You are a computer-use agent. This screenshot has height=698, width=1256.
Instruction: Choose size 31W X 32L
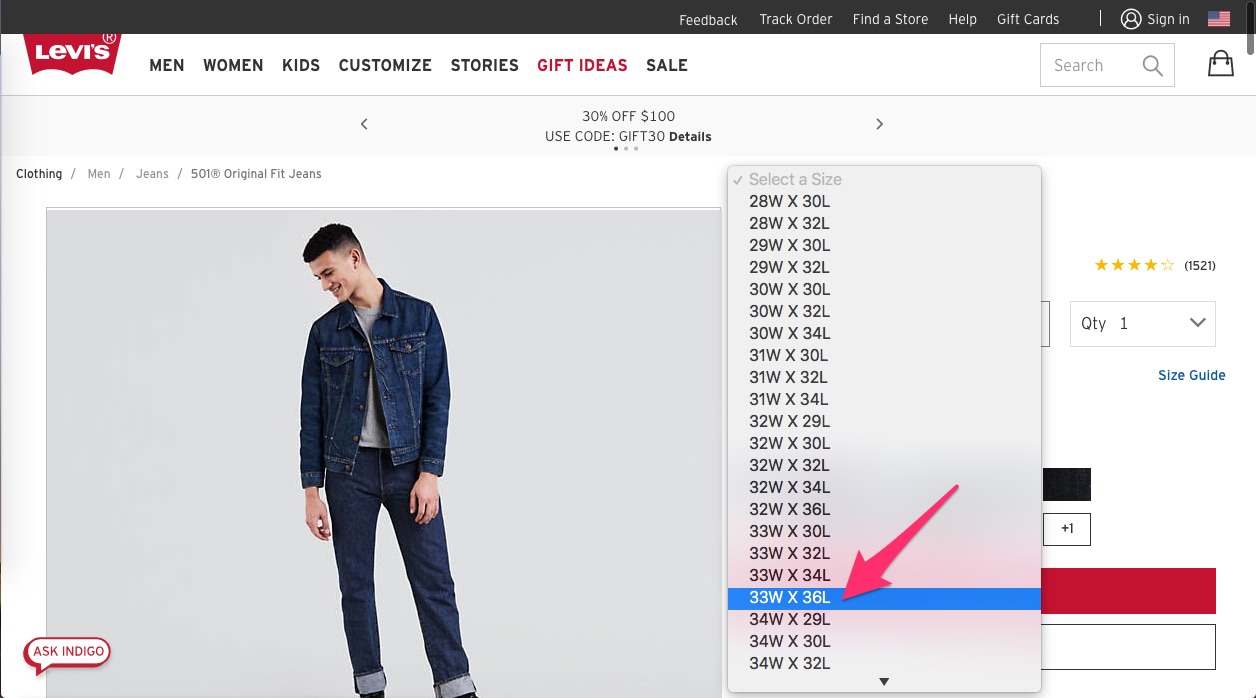pos(884,377)
